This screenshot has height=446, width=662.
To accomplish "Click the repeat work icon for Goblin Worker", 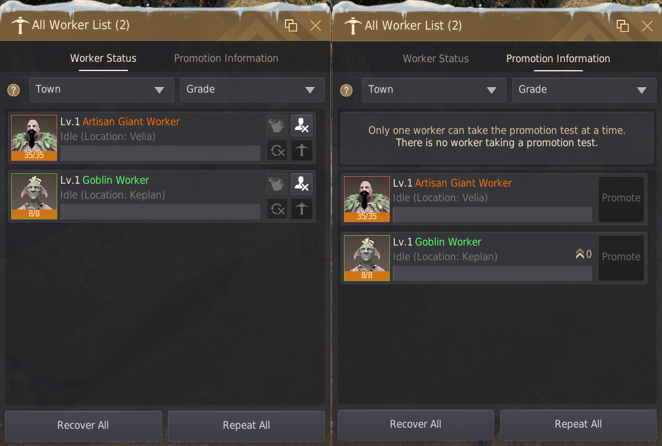I will (277, 209).
